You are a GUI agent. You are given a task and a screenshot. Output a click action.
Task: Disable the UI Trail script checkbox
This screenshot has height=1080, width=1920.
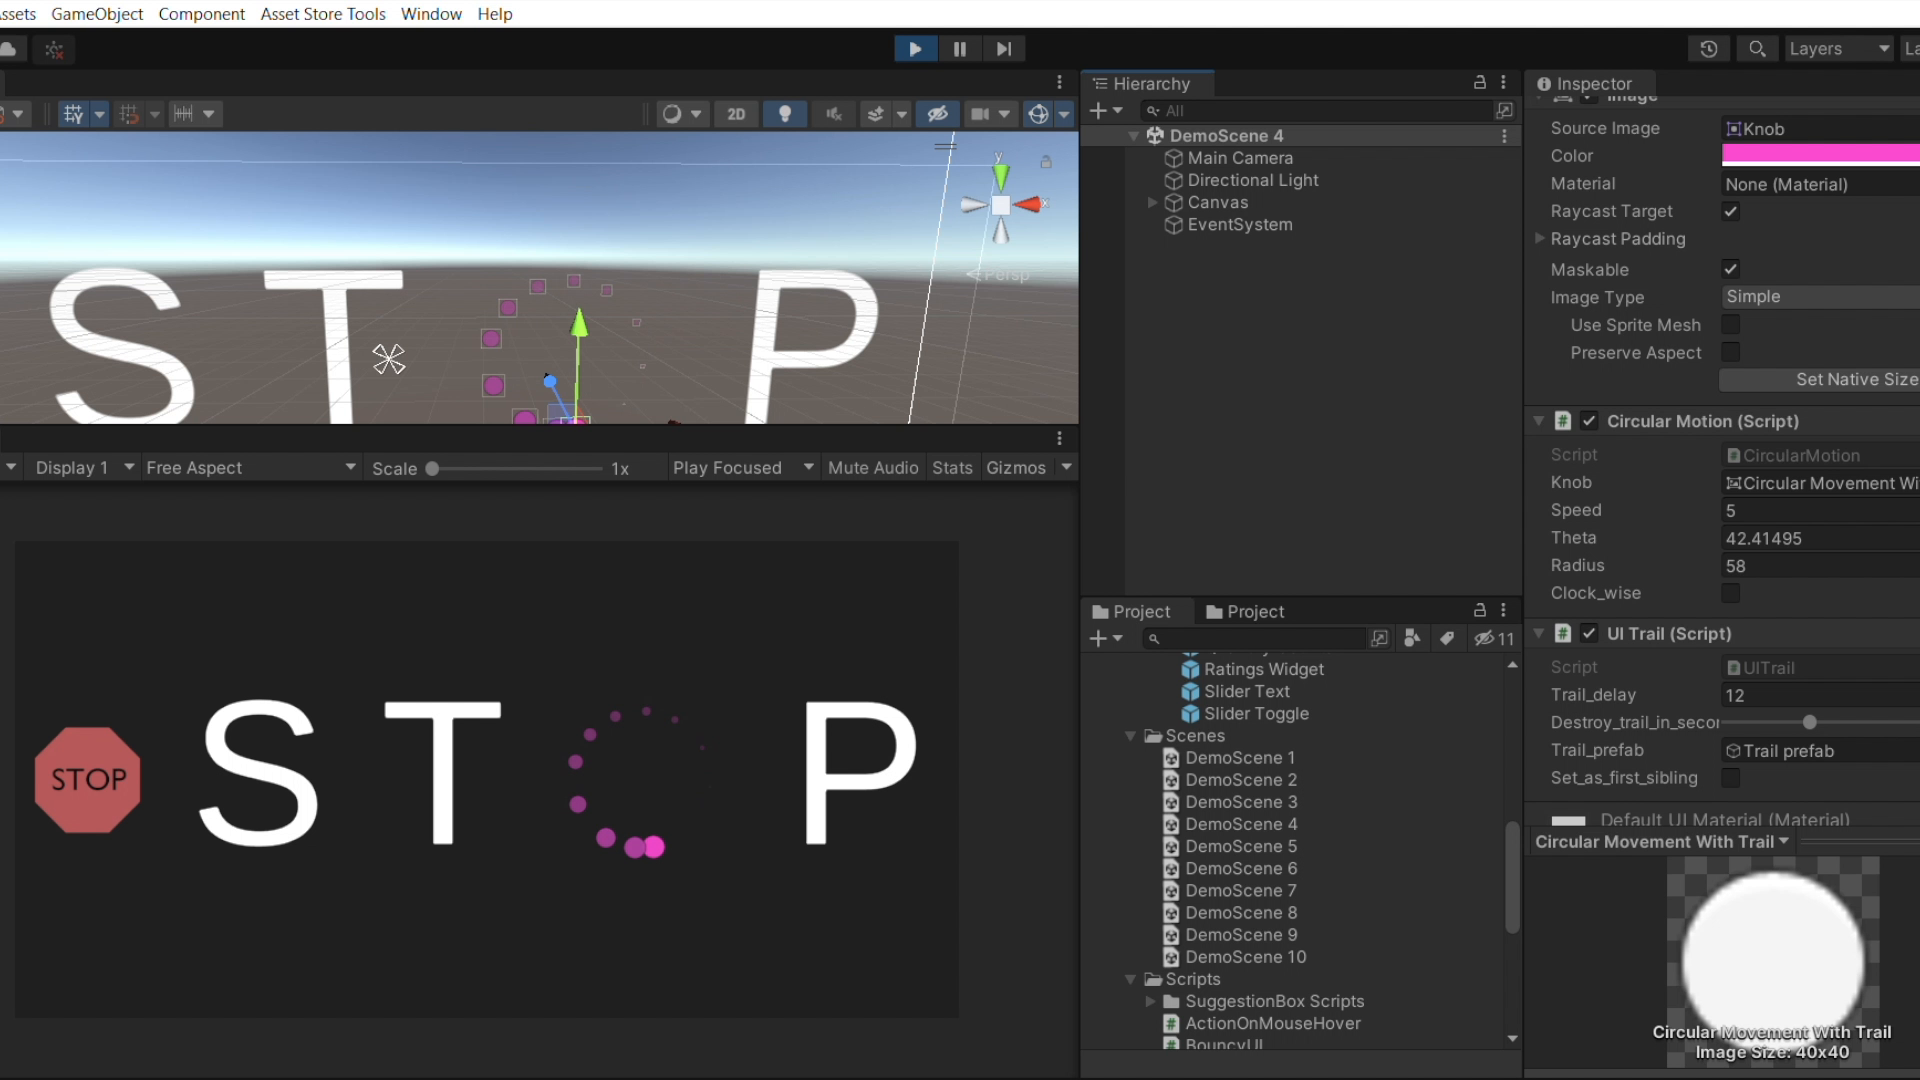(1589, 633)
